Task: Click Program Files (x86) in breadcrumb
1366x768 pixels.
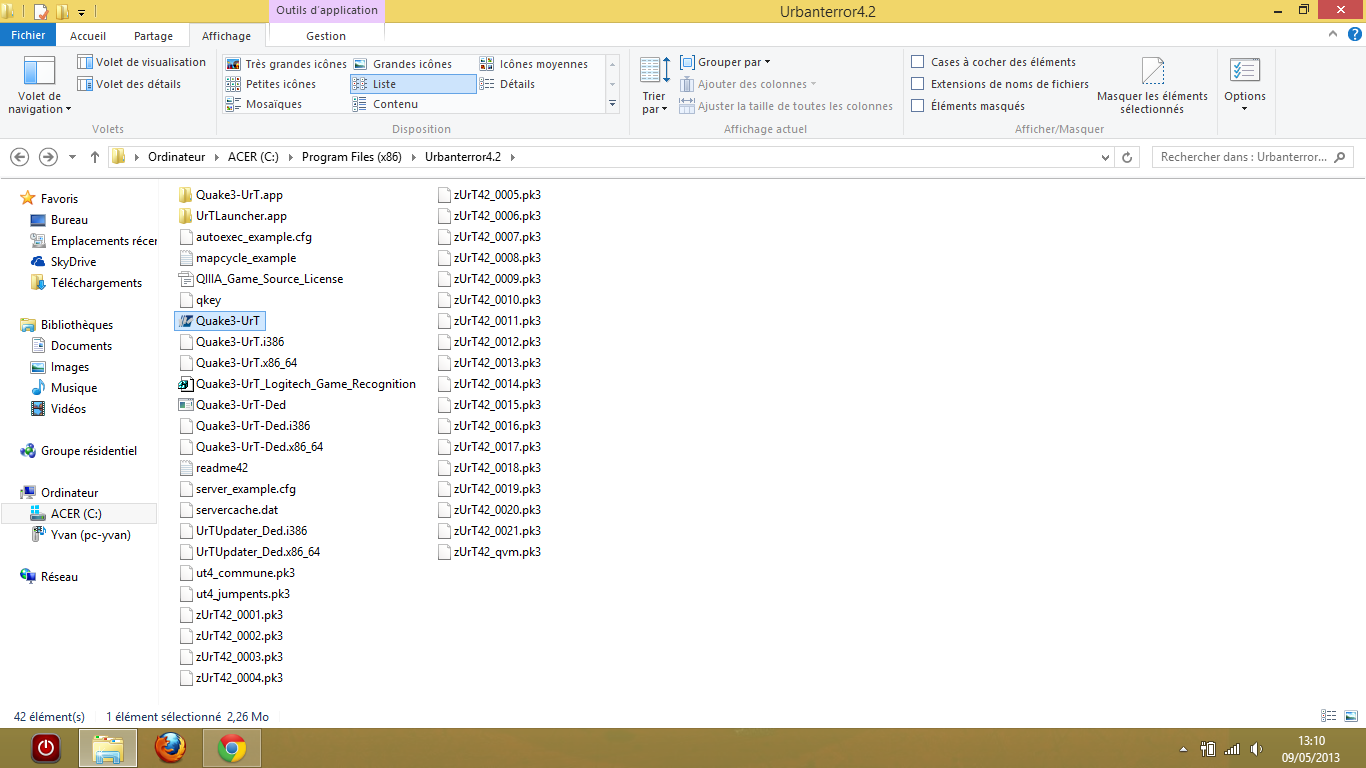Action: click(351, 157)
